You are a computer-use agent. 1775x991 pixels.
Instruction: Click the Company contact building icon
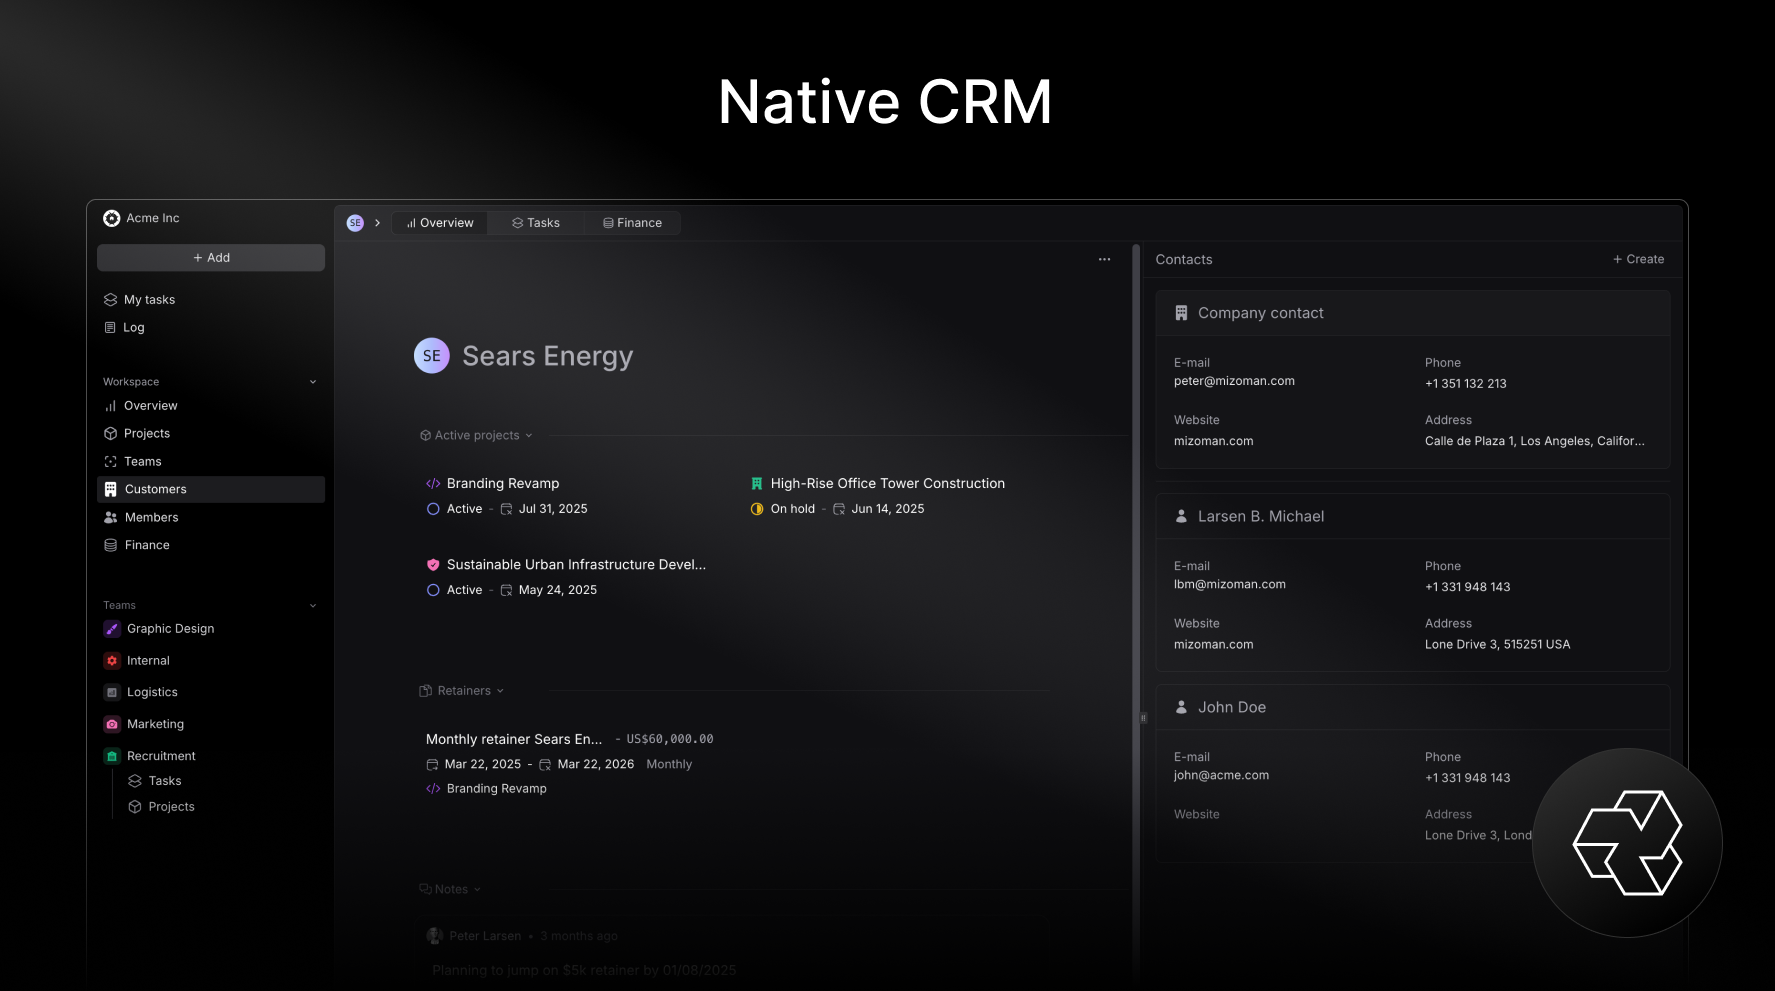[x=1181, y=313]
